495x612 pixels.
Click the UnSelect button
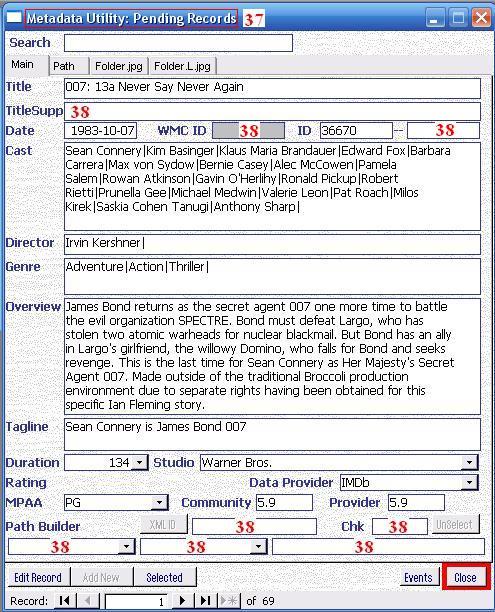point(454,525)
